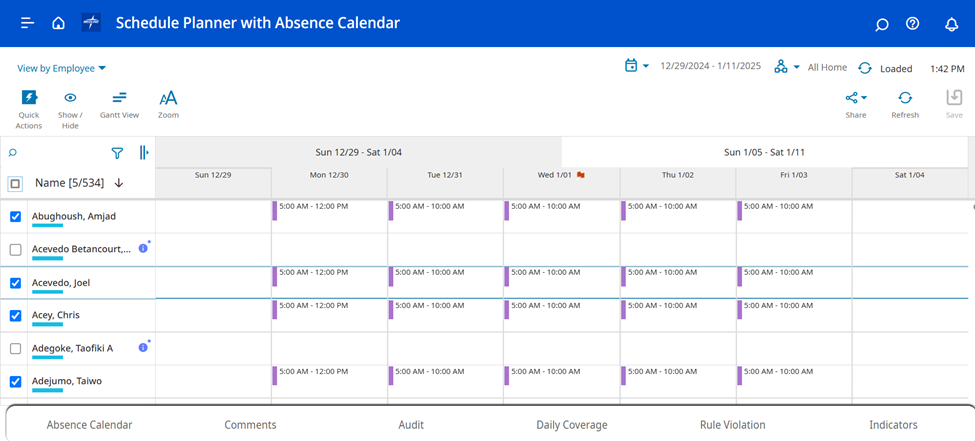
Task: Expand the View by Employee dropdown
Action: [x=62, y=68]
